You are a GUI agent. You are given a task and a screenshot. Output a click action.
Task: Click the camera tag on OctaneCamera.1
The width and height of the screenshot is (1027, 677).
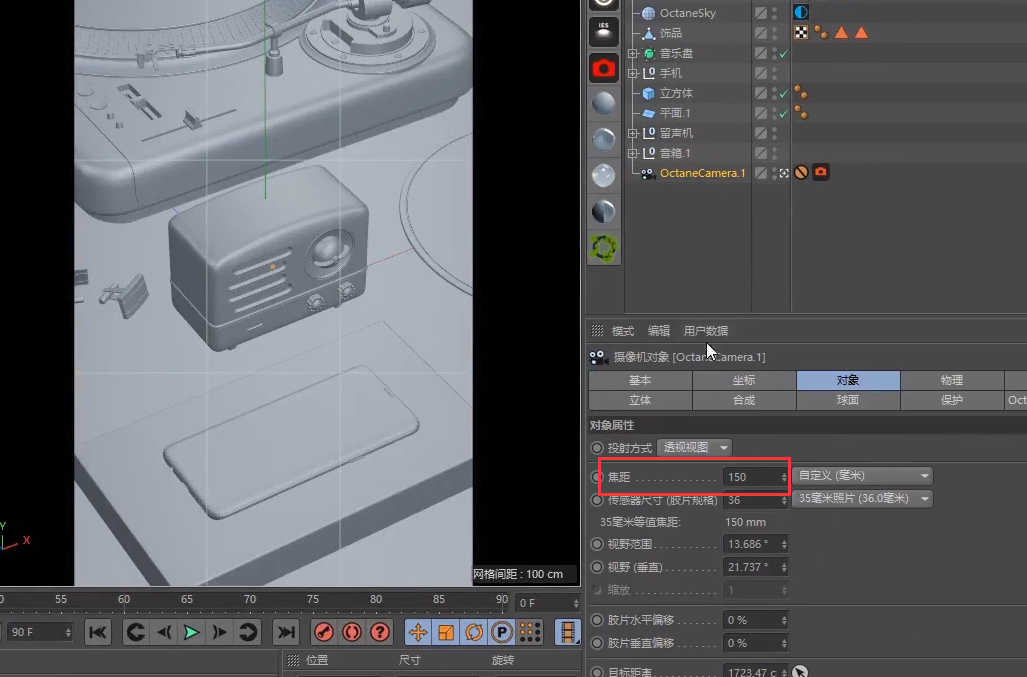coord(821,173)
